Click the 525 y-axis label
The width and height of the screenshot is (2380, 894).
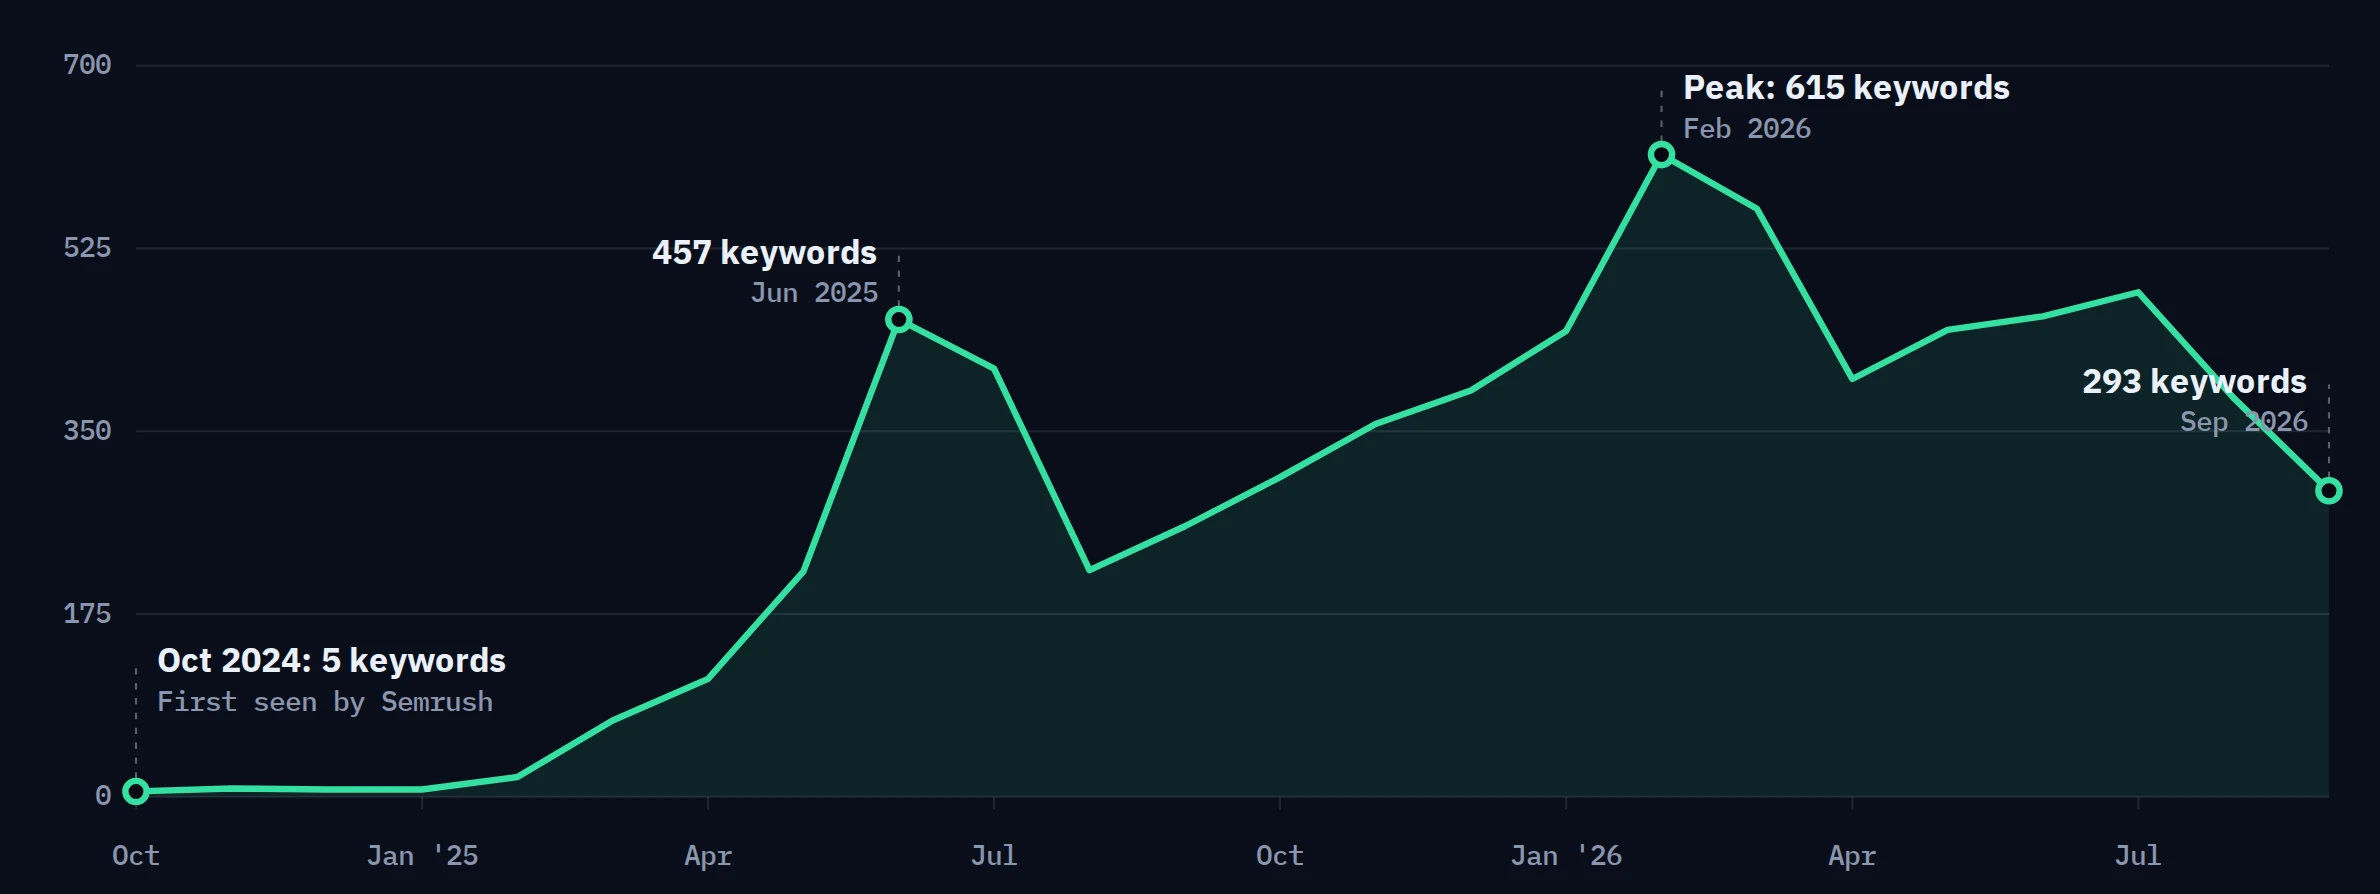coord(87,248)
